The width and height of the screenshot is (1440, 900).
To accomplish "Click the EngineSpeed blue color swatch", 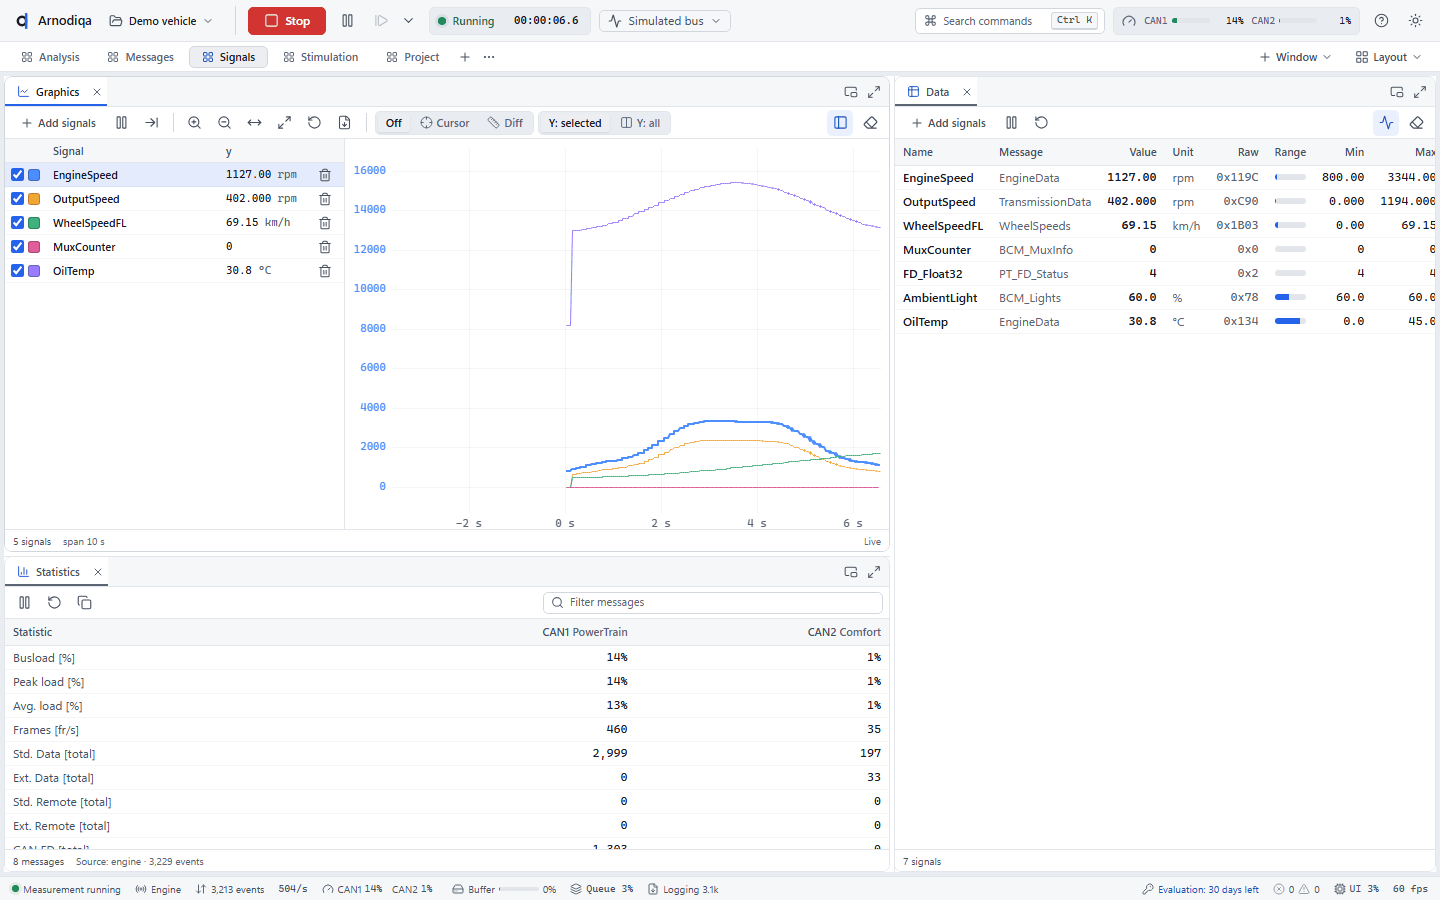I will pyautogui.click(x=34, y=175).
